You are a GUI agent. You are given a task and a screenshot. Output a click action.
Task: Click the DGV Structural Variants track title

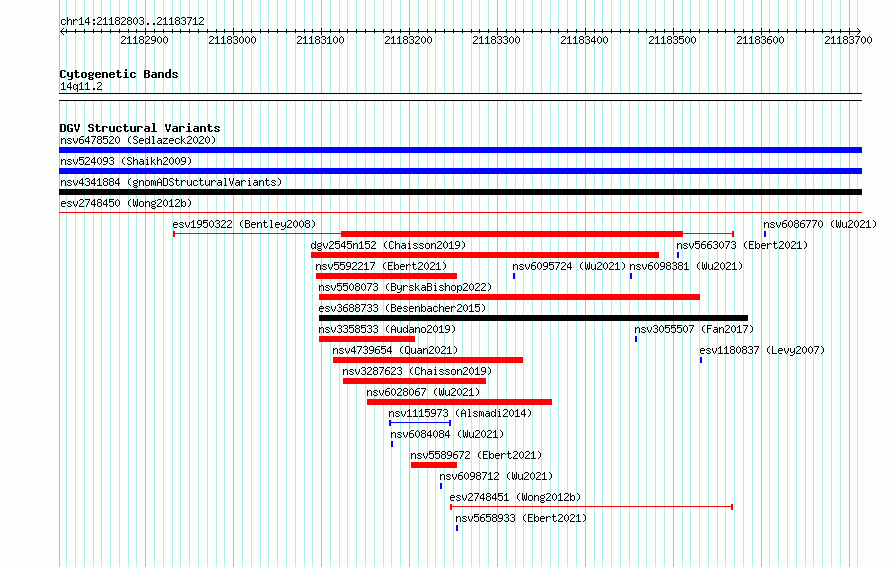pyautogui.click(x=140, y=128)
